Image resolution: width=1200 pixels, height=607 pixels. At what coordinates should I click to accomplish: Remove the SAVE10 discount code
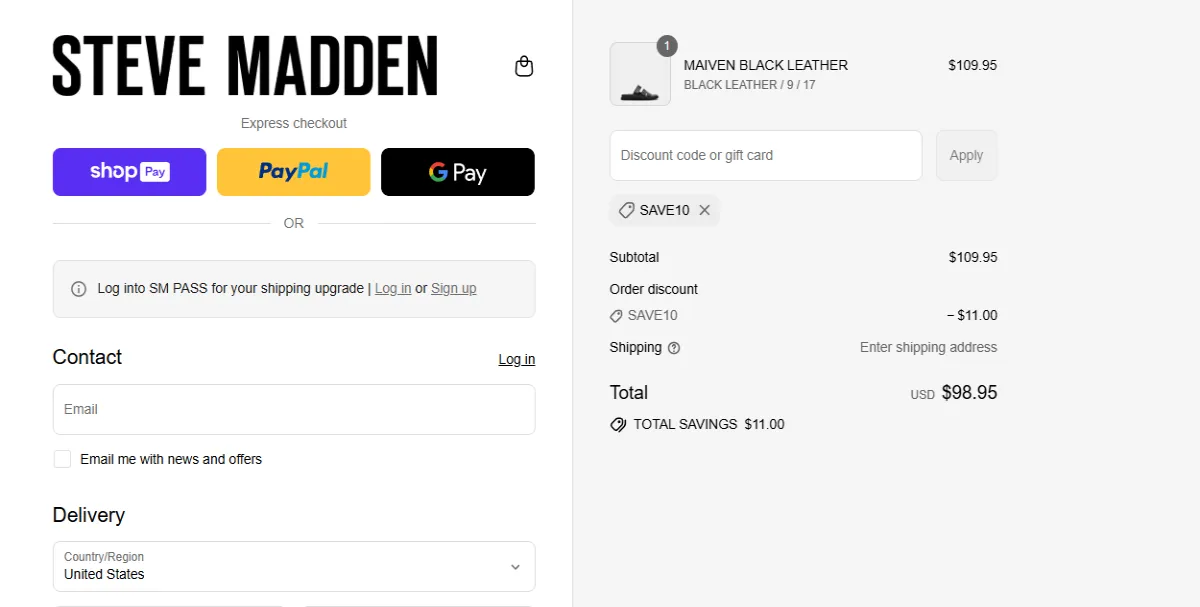coord(705,210)
